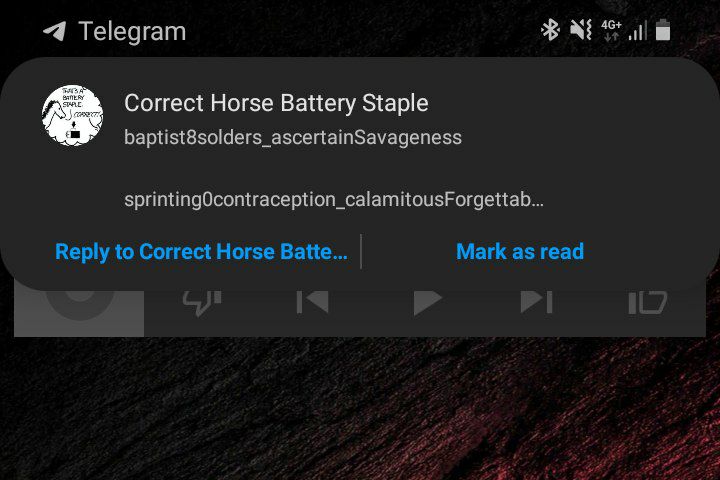
Task: Tap the thumbs down media button
Action: click(x=202, y=302)
